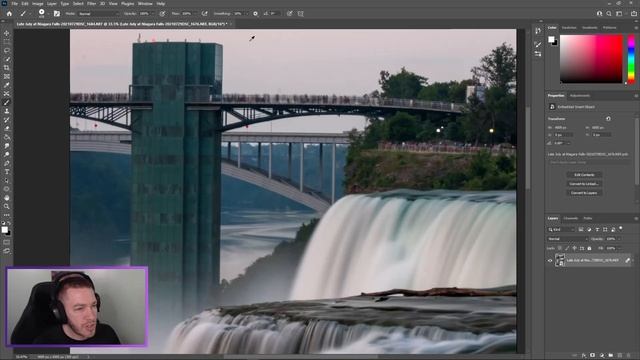Select the Zoom tool
This screenshot has width=640, height=360.
tap(7, 207)
